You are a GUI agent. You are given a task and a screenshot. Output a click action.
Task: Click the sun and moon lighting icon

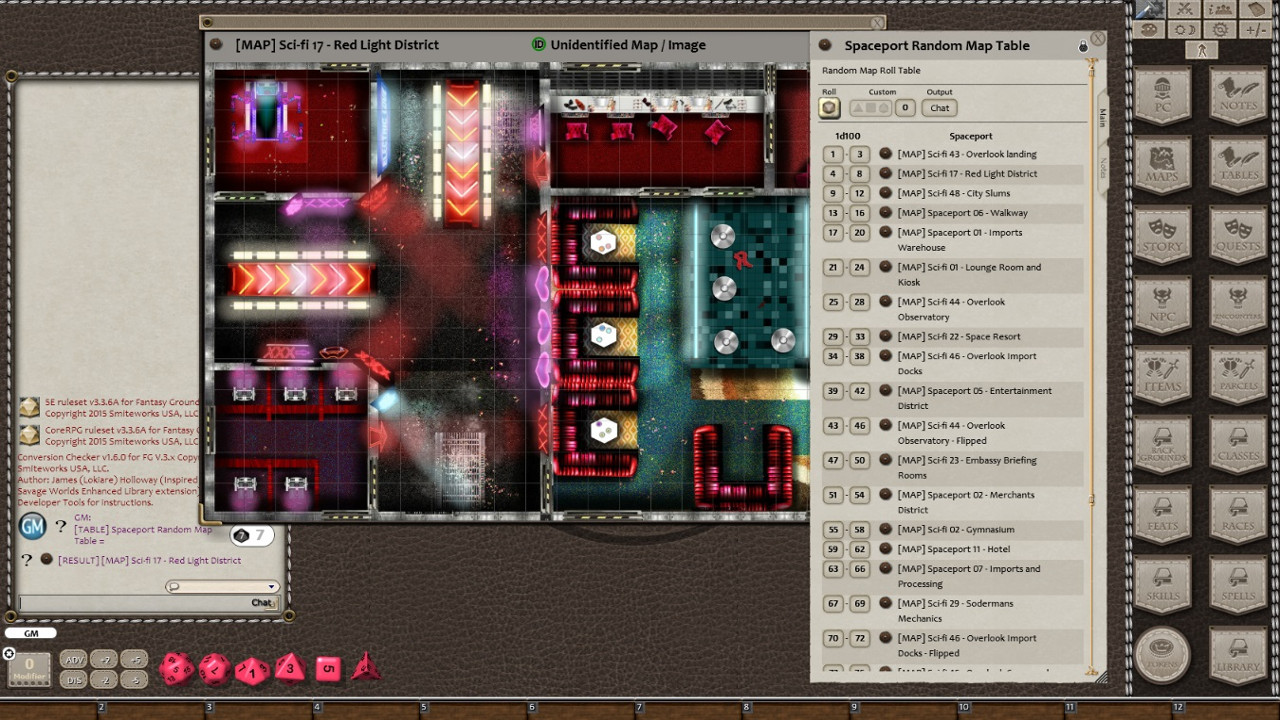[x=1184, y=29]
